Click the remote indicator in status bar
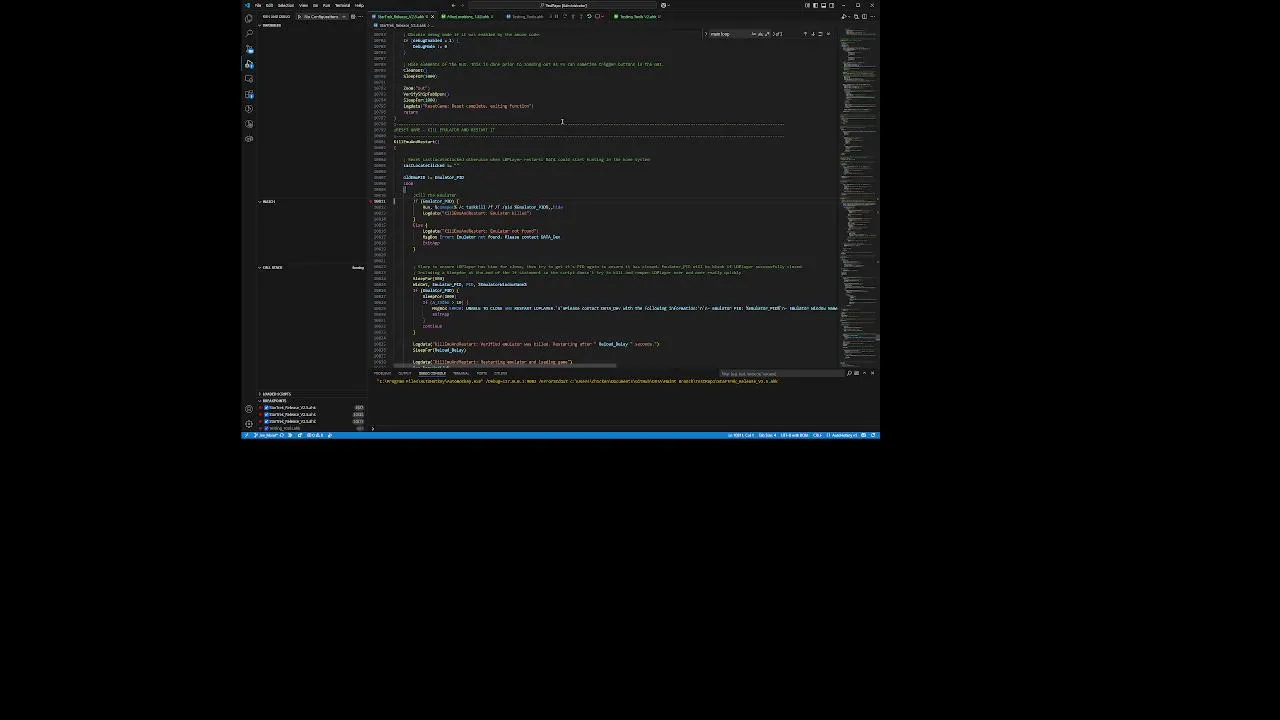The image size is (1280, 720). (247, 435)
